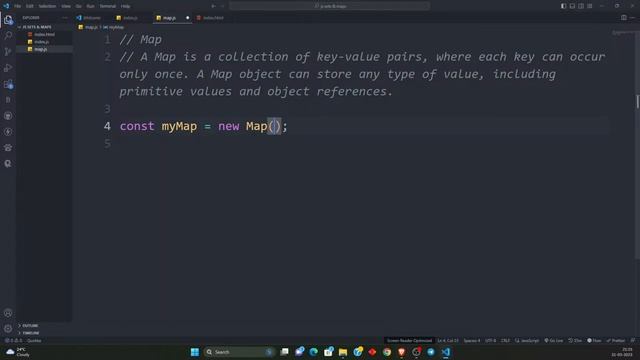Open notifications bell in status bar

tap(633, 340)
